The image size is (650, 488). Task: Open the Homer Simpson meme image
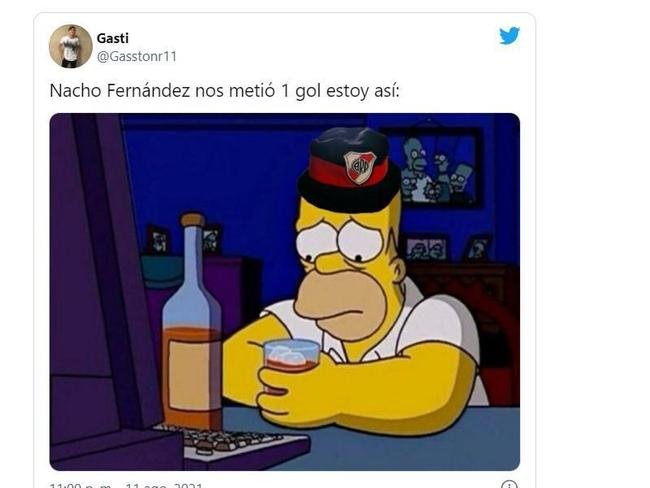click(x=284, y=291)
